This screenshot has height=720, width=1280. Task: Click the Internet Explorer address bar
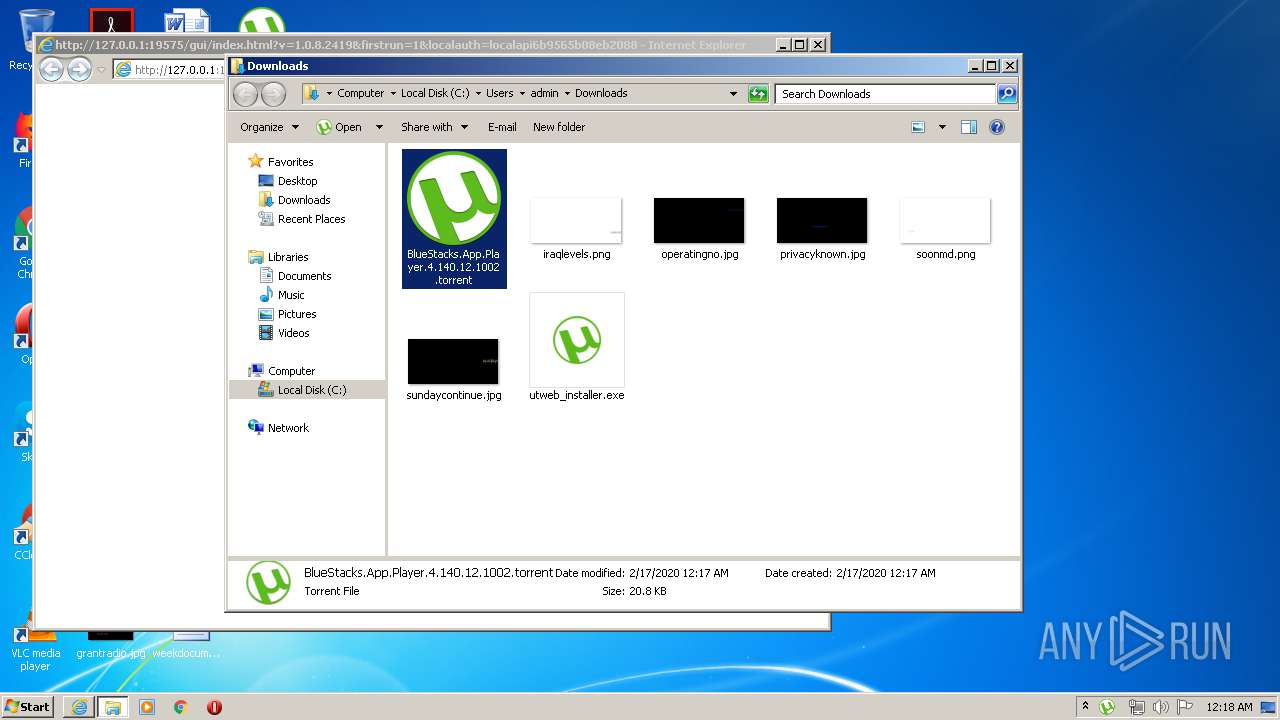click(x=170, y=69)
